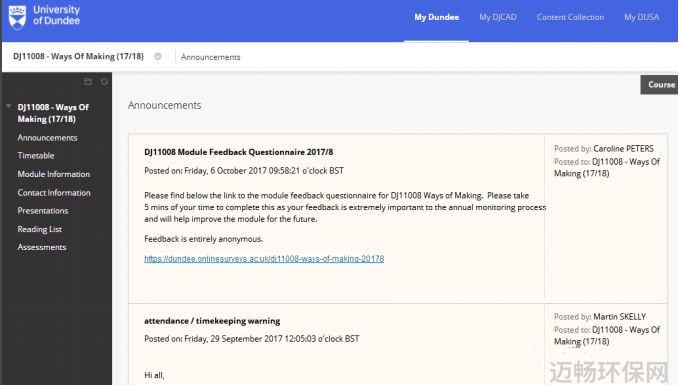Open the dundee.onlinesurveys.ac.uk questionnaire link

pos(264,259)
